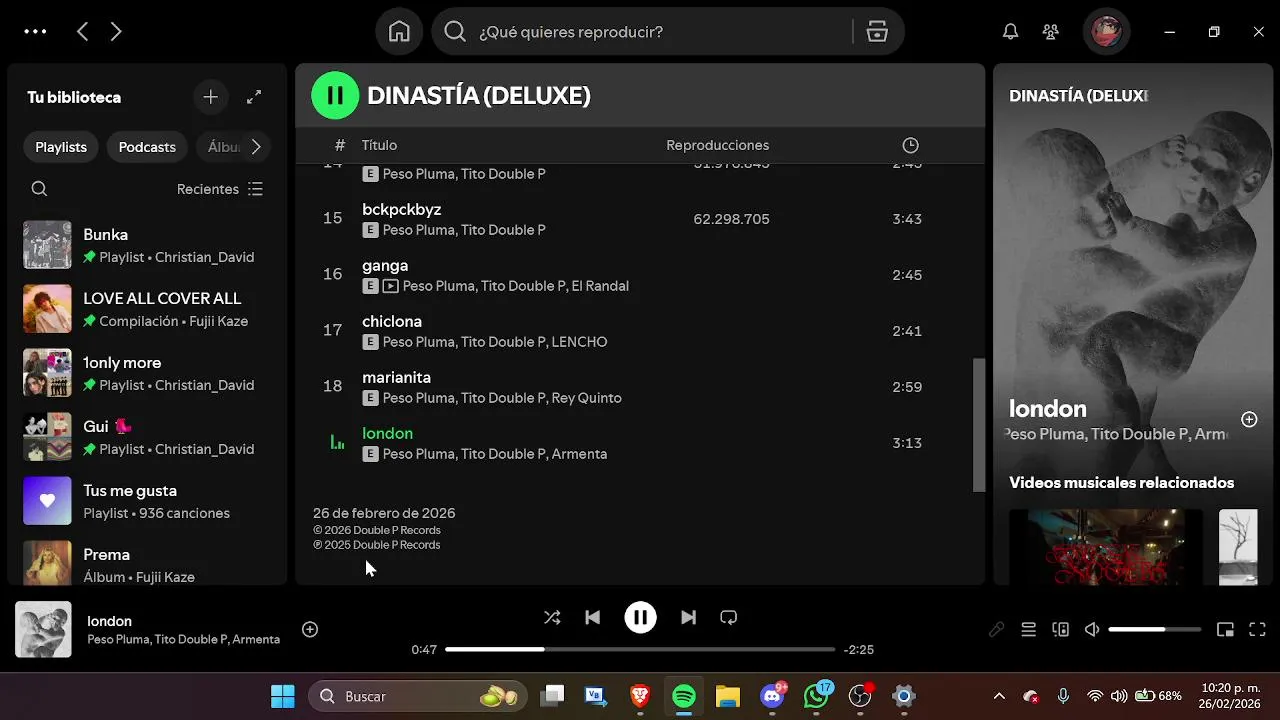Select the track marianita

396,377
